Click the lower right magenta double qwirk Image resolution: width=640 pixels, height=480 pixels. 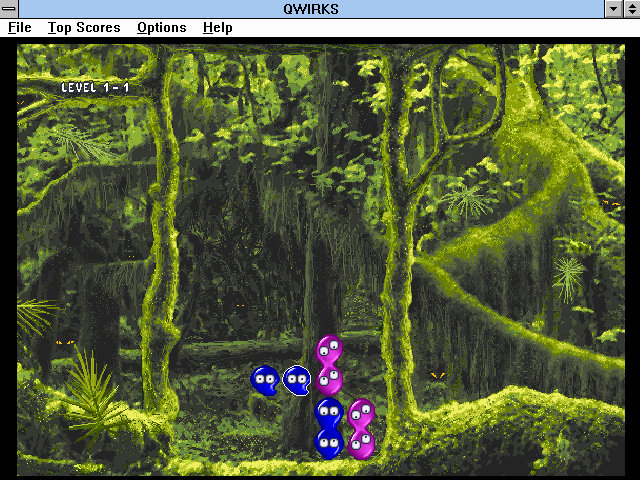[361, 429]
